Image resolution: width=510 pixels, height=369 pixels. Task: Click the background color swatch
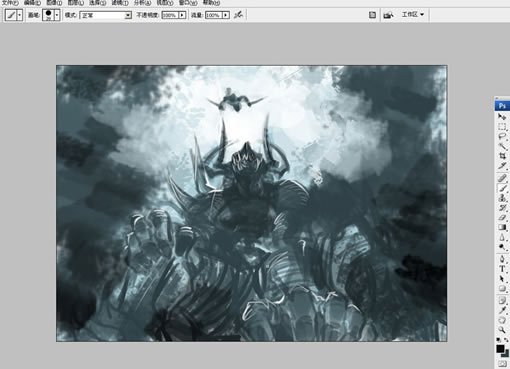506,354
